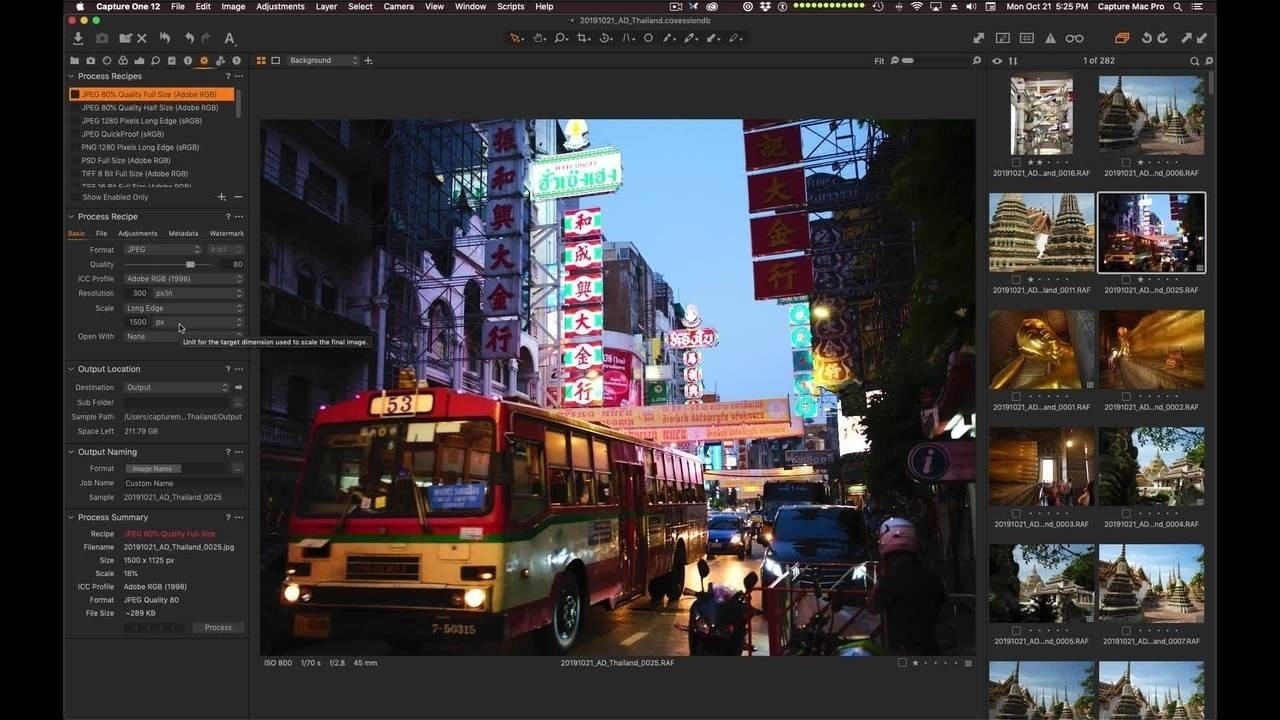1280x720 pixels.
Task: Click the Edit All Selected Variants icon
Action: [x=1122, y=38]
